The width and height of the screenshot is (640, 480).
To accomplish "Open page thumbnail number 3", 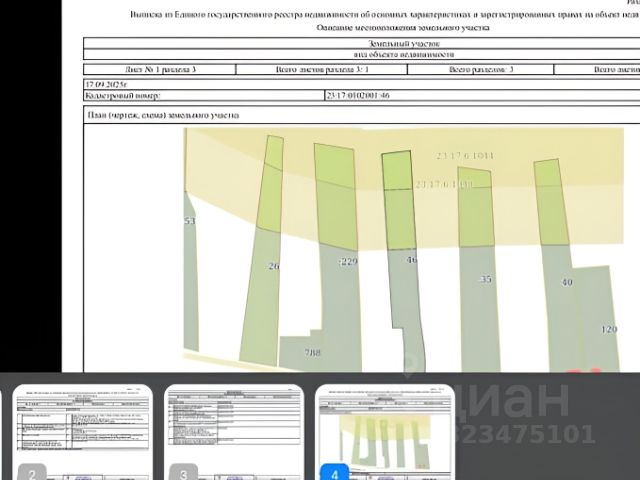I will tap(234, 432).
